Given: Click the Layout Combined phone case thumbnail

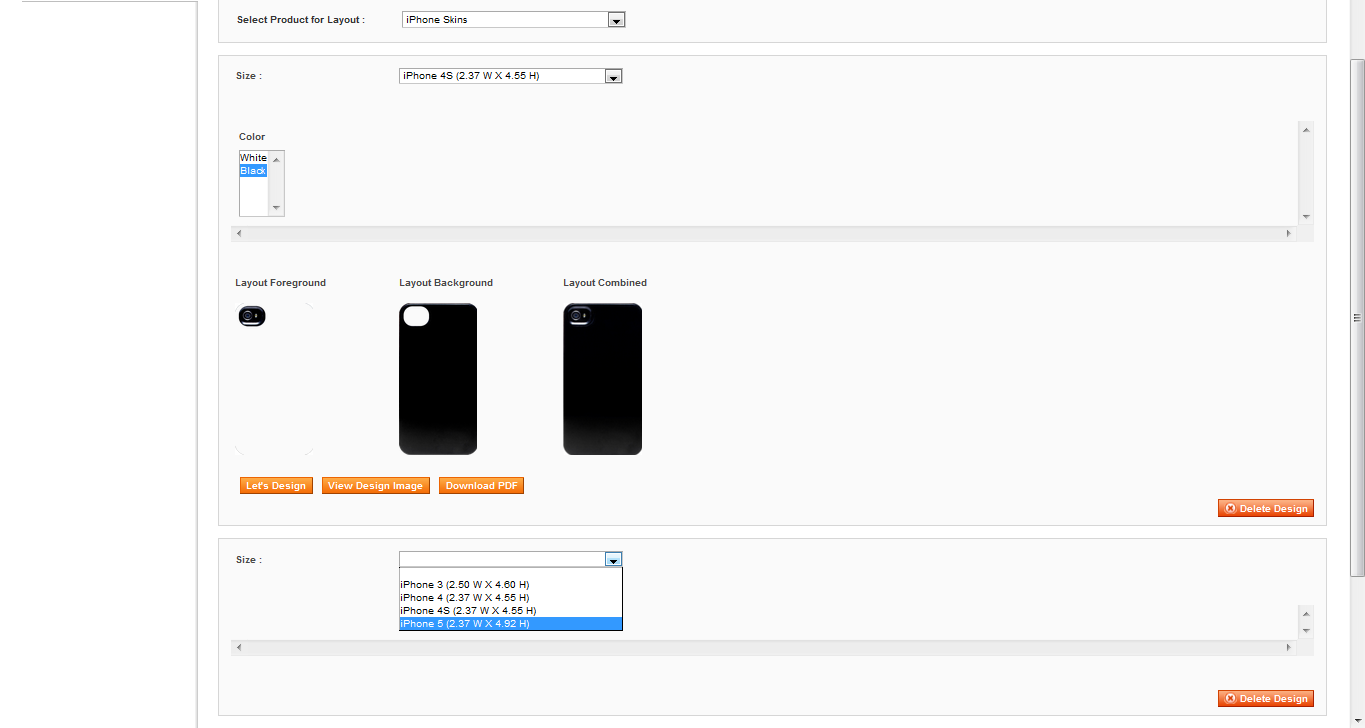Looking at the screenshot, I should (x=602, y=379).
